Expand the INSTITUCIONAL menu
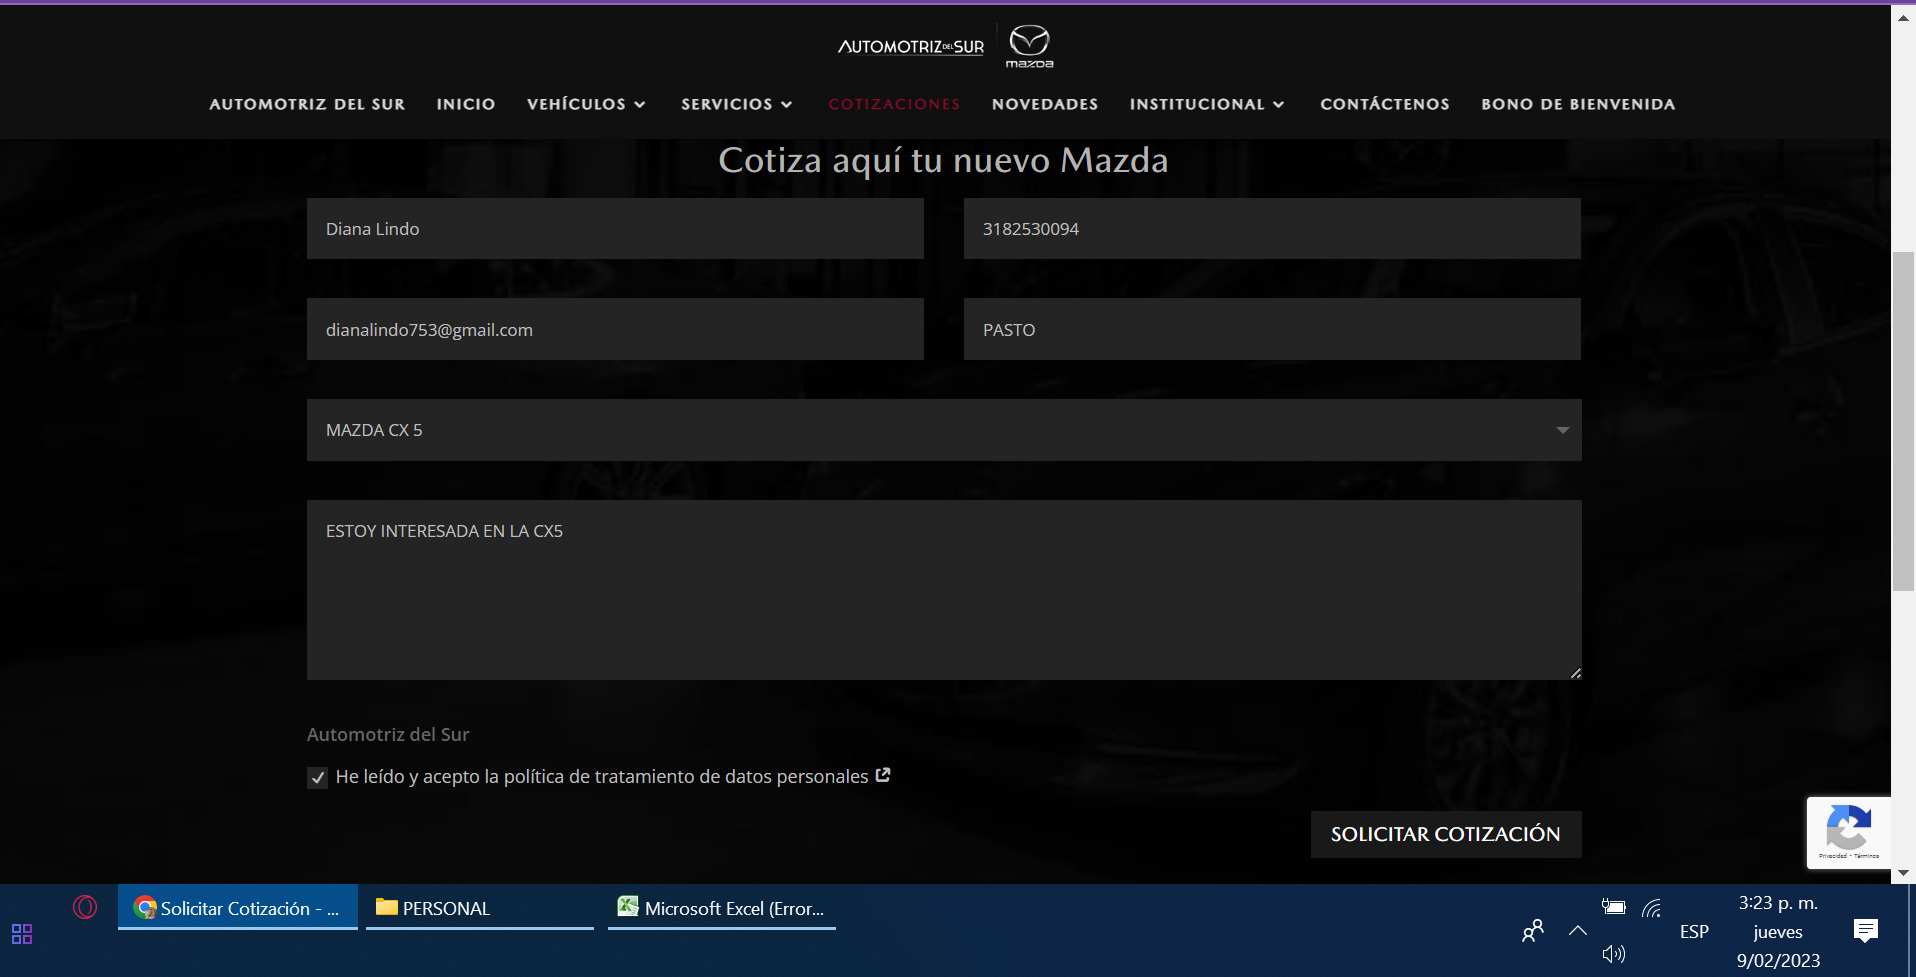Screen dimensions: 1916x977 pos(1206,104)
